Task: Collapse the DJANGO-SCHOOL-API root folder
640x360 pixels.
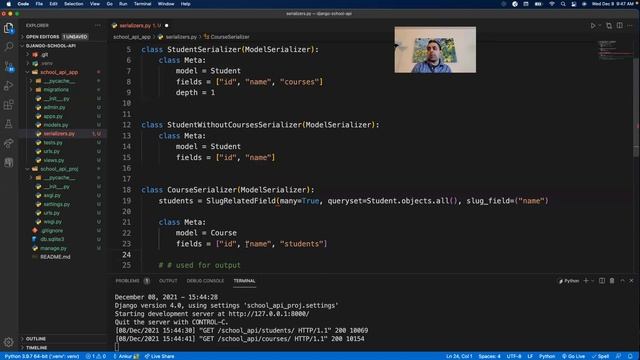Action: coord(51,46)
